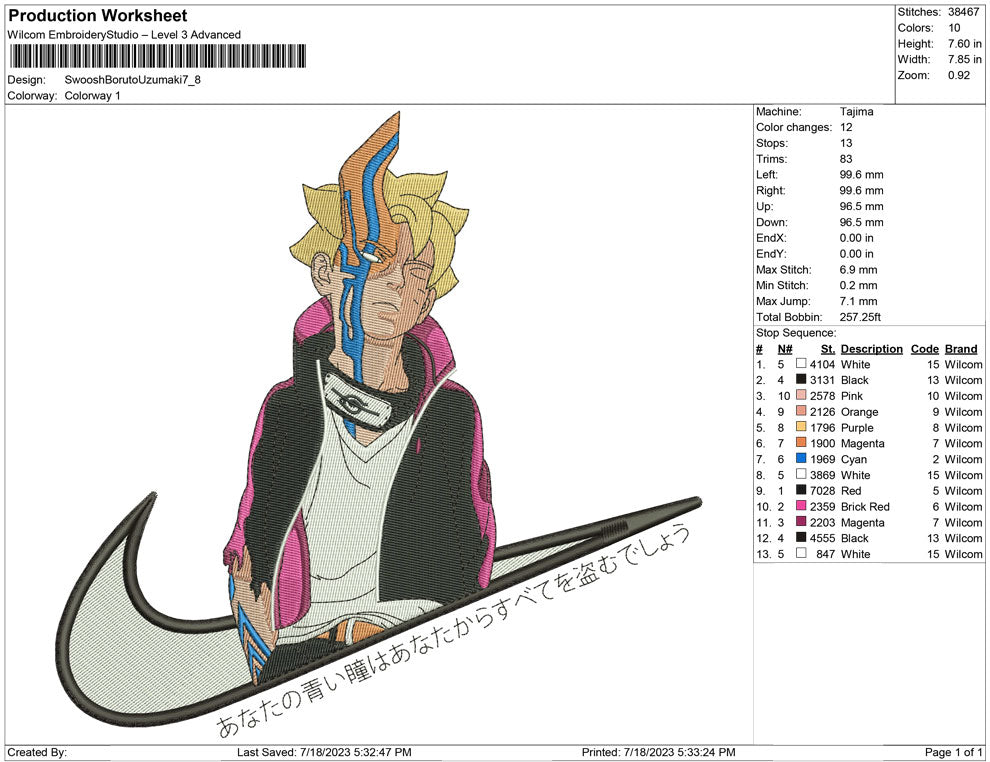The width and height of the screenshot is (990, 762).
Task: Click the pink swatch for thread 2578
Action: [x=801, y=395]
